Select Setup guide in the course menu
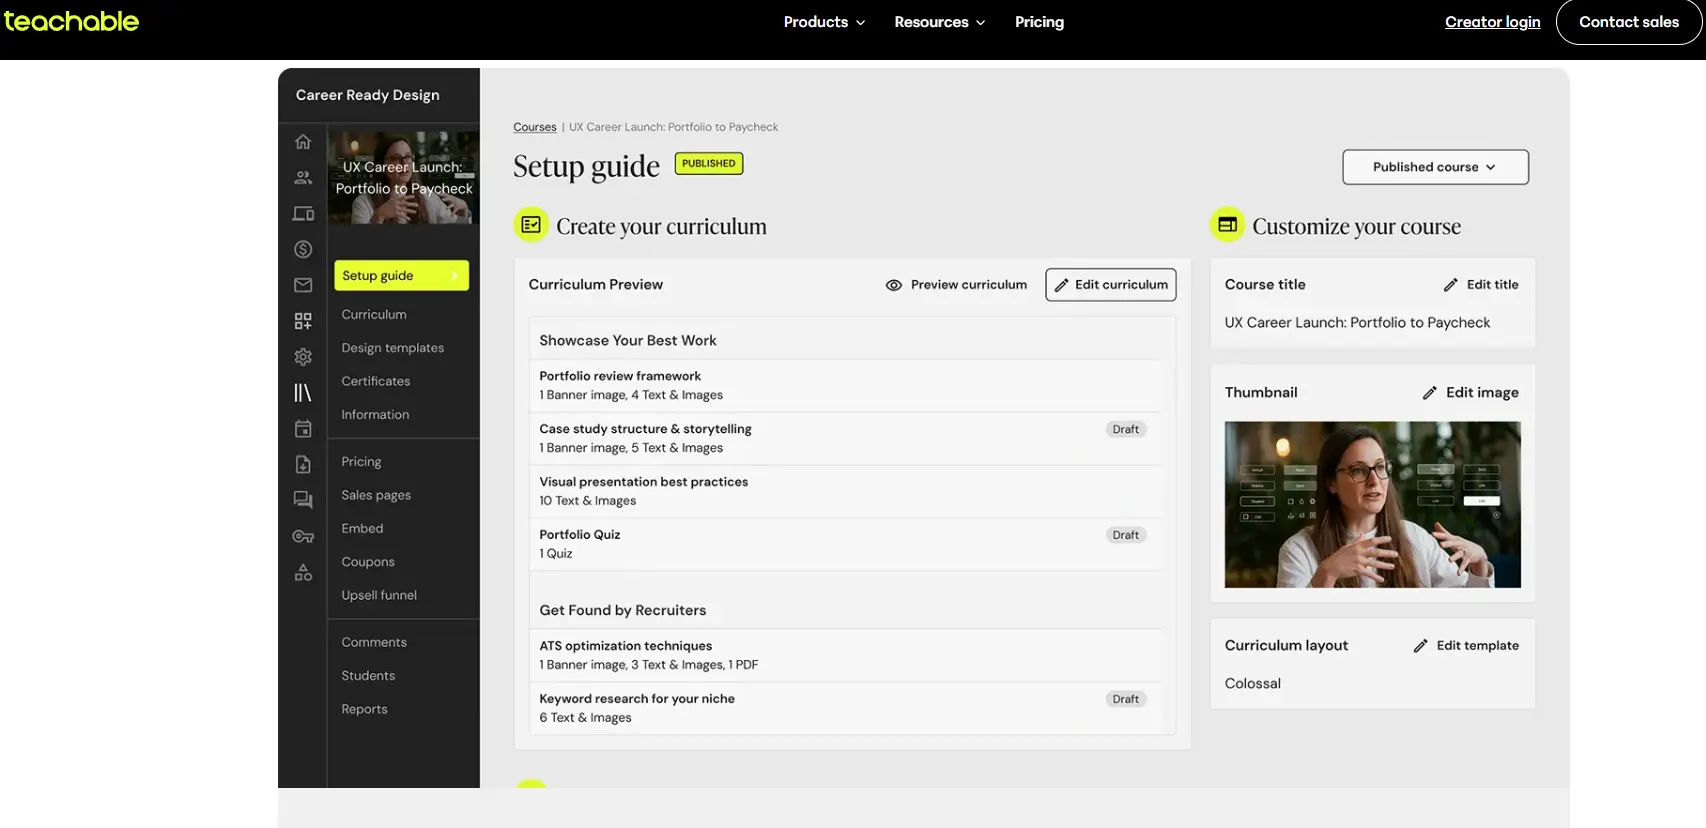The image size is (1706, 828). (x=401, y=276)
